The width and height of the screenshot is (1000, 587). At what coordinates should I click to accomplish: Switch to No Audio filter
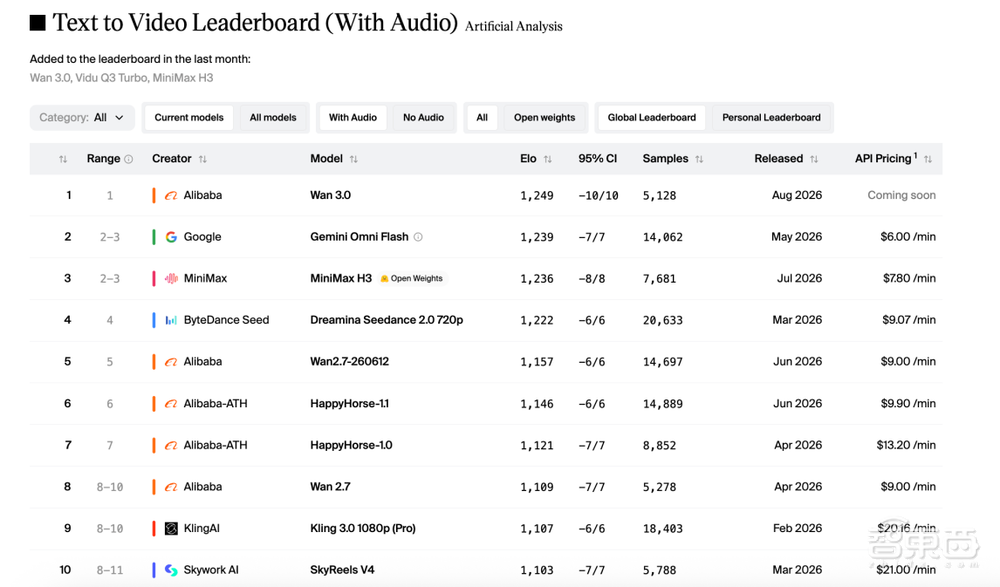[x=423, y=117]
